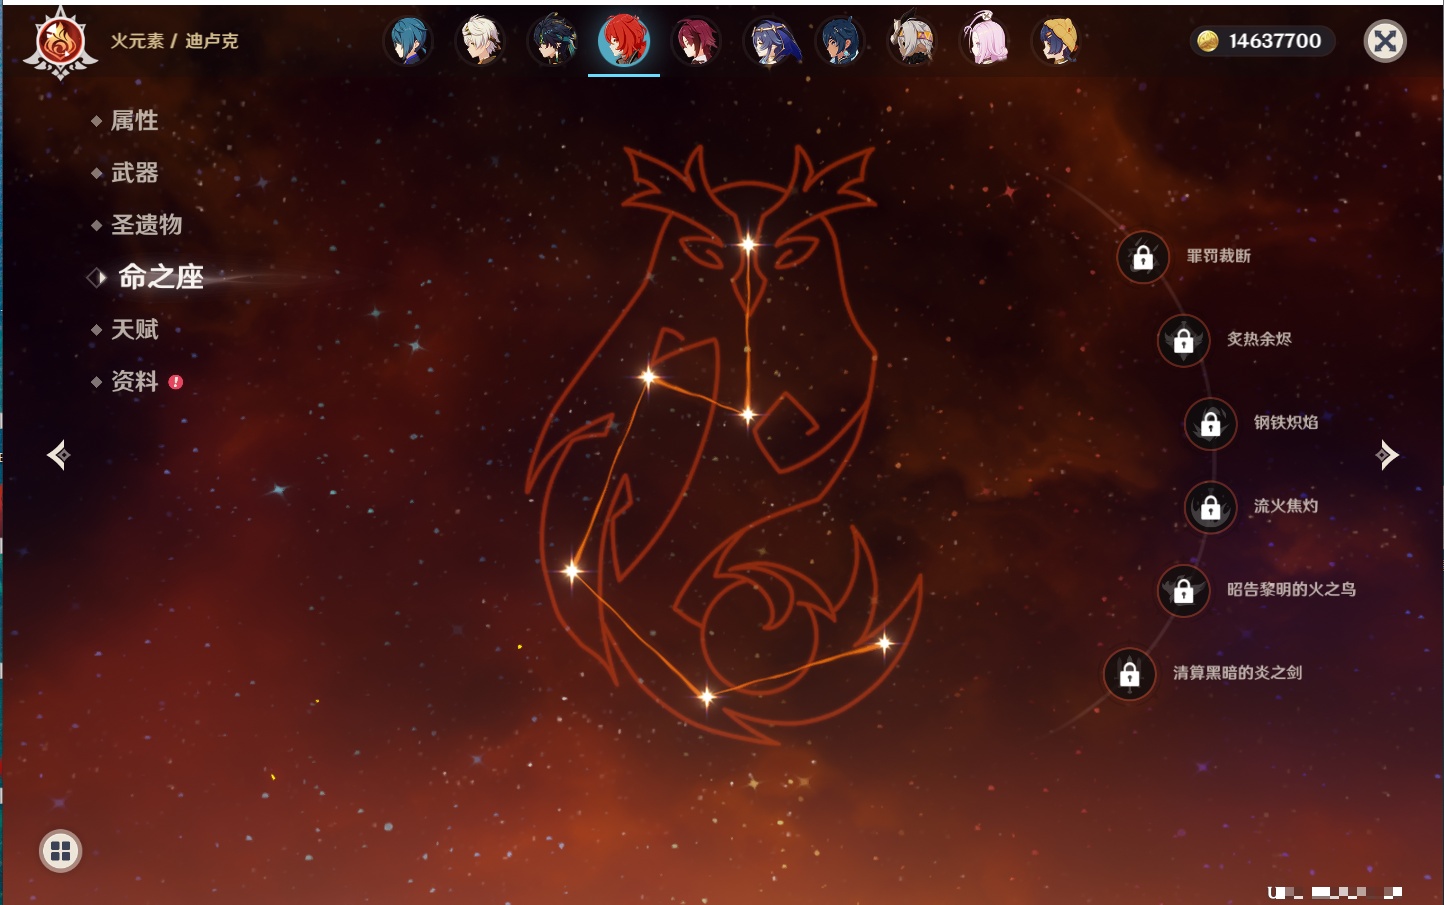1444x905 pixels.
Task: Select the dark-red-haired character portrait
Action: (x=696, y=41)
